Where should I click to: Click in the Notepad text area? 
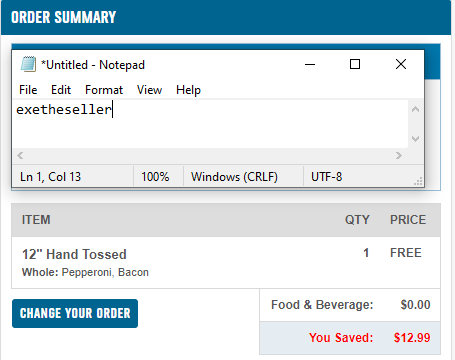pyautogui.click(x=211, y=124)
